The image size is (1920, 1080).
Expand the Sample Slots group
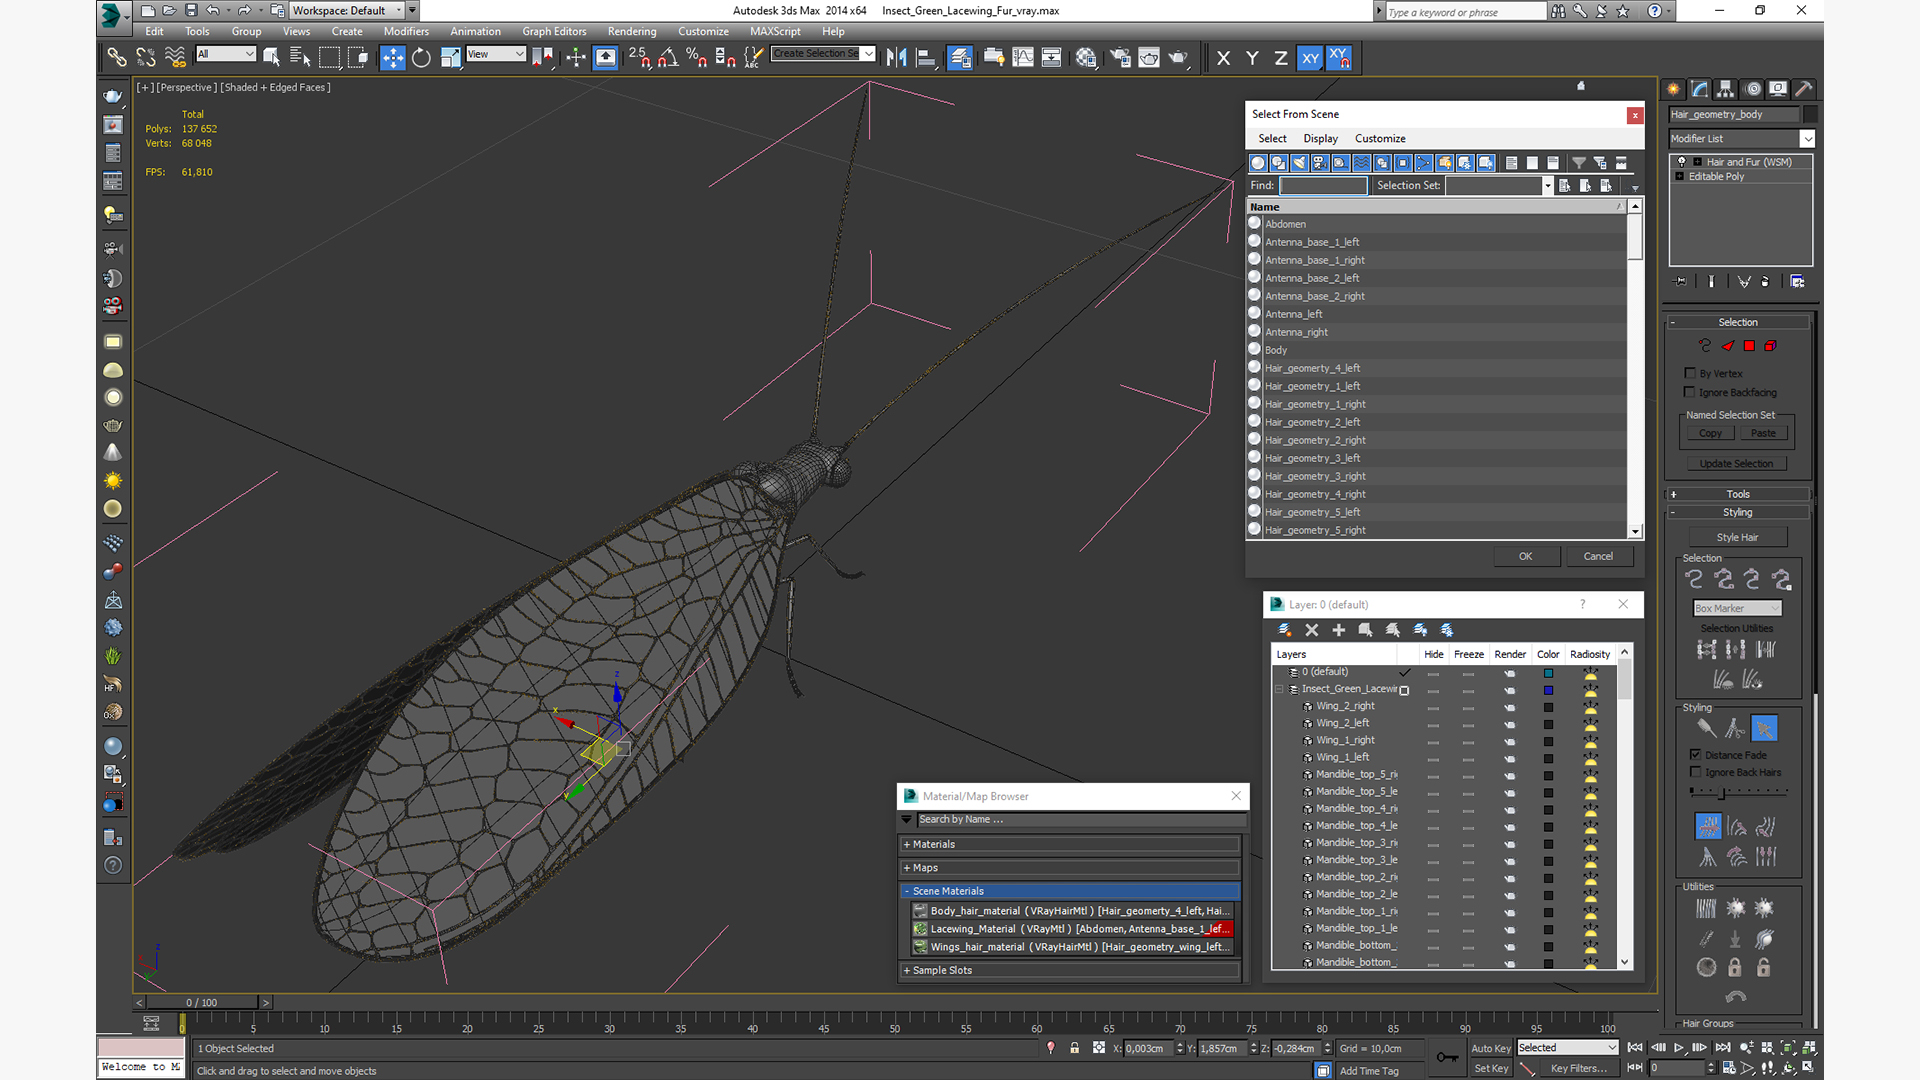1070,970
